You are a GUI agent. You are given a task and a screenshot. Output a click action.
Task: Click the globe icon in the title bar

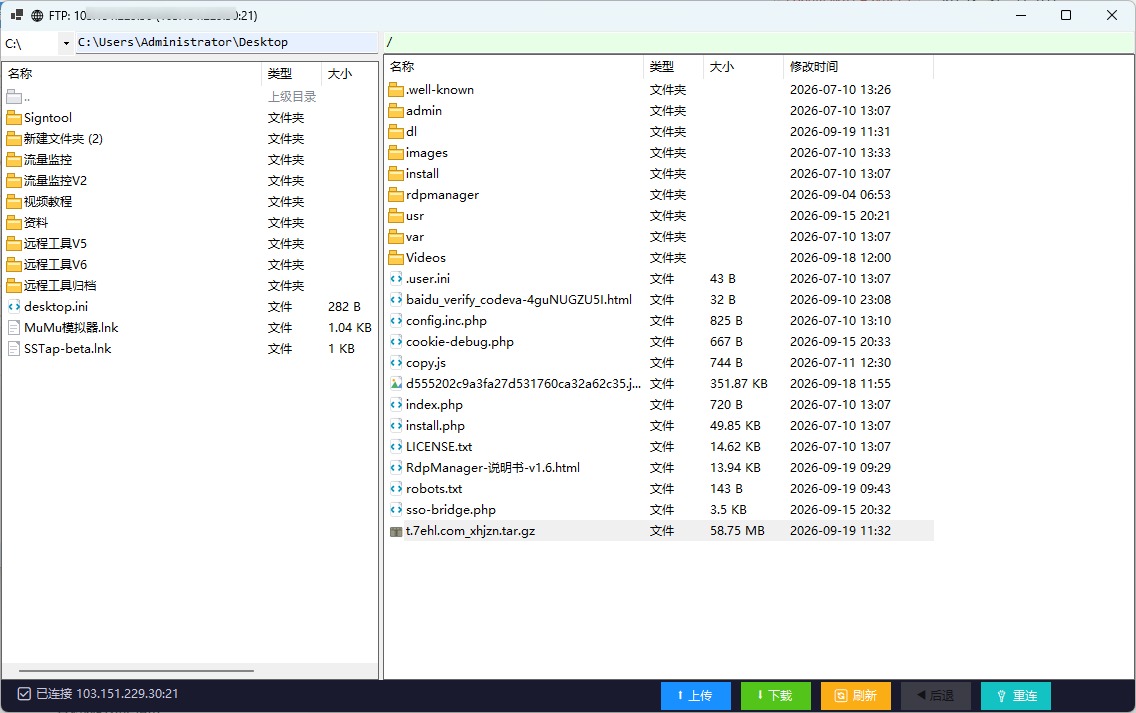[x=37, y=15]
